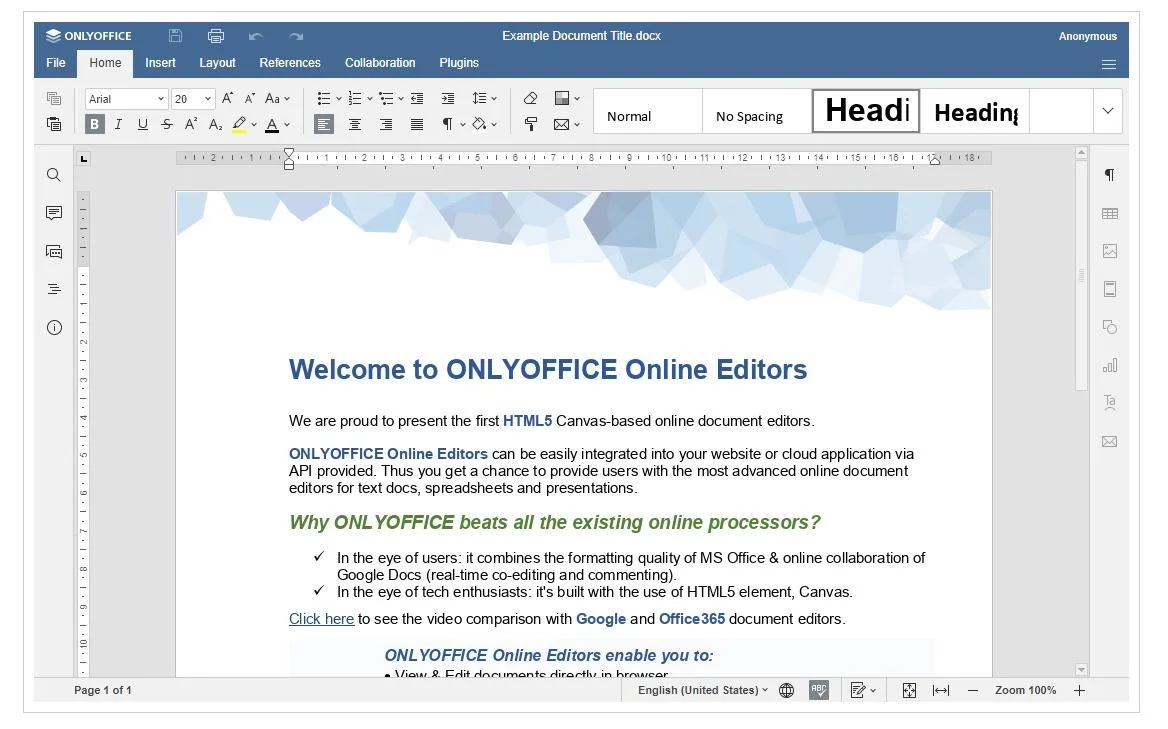Toggle spell checking in status bar
Screen dimensions: 1168x729
coord(819,690)
